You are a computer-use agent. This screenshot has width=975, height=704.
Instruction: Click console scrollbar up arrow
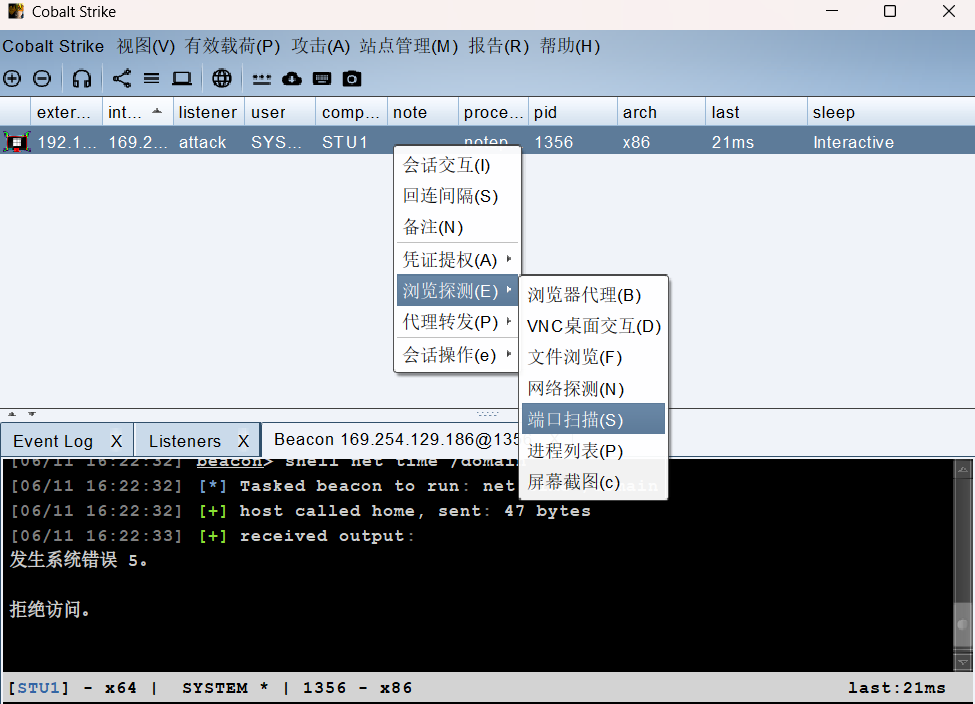tap(963, 470)
